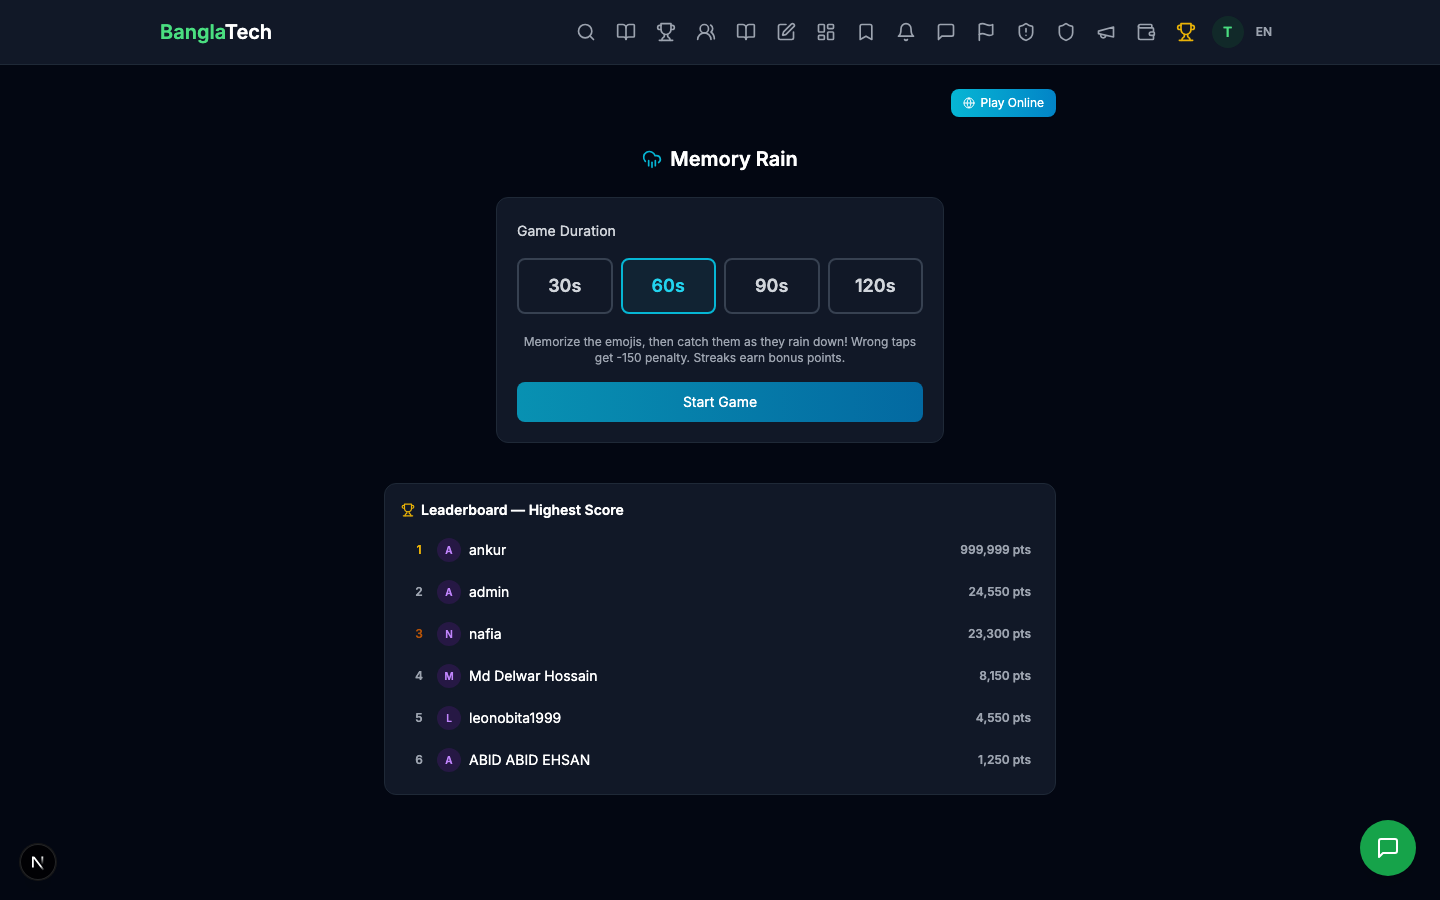The image size is (1440, 900).
Task: Select the 90s game duration
Action: pyautogui.click(x=771, y=286)
